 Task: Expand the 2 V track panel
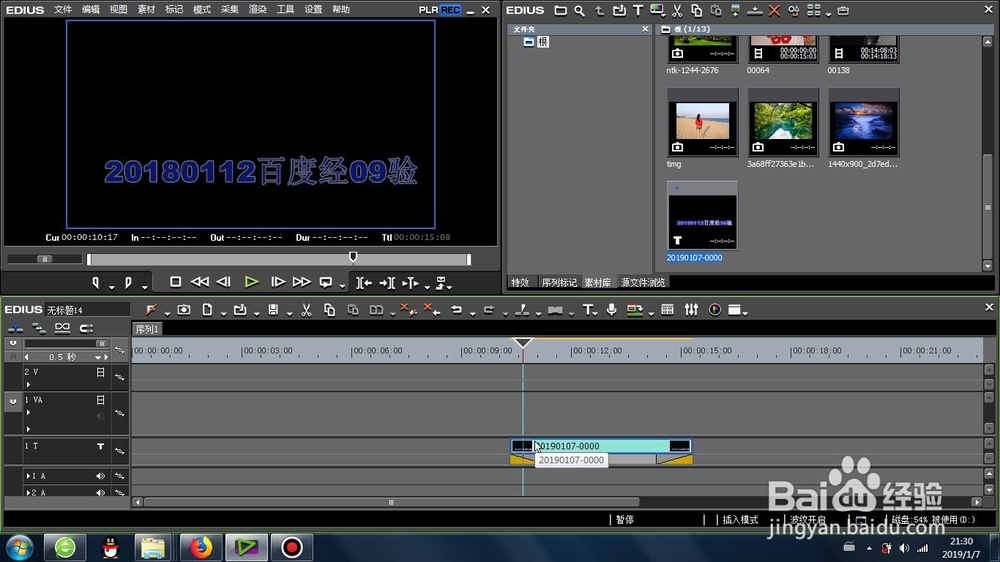(x=28, y=384)
